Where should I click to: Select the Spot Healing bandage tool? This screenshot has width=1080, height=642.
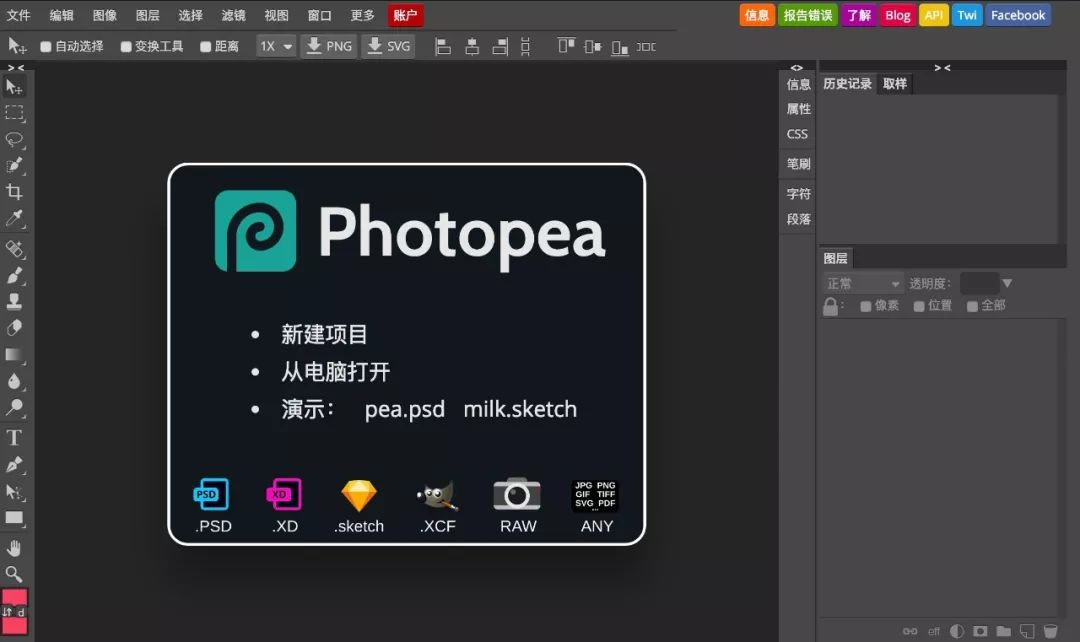coord(14,249)
